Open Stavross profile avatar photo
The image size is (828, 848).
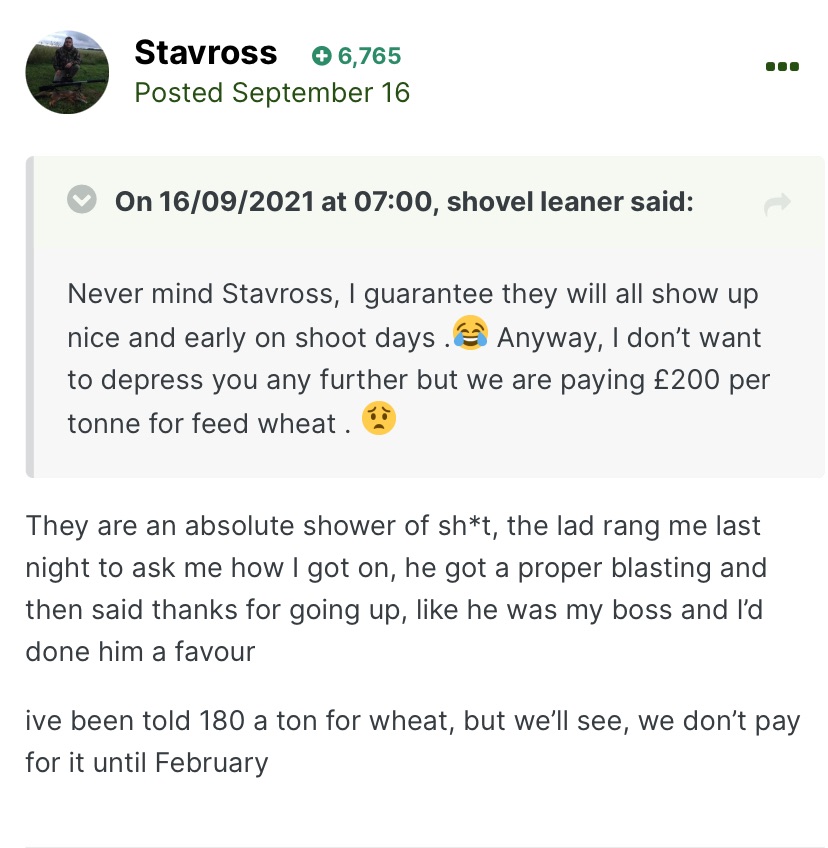(x=67, y=72)
